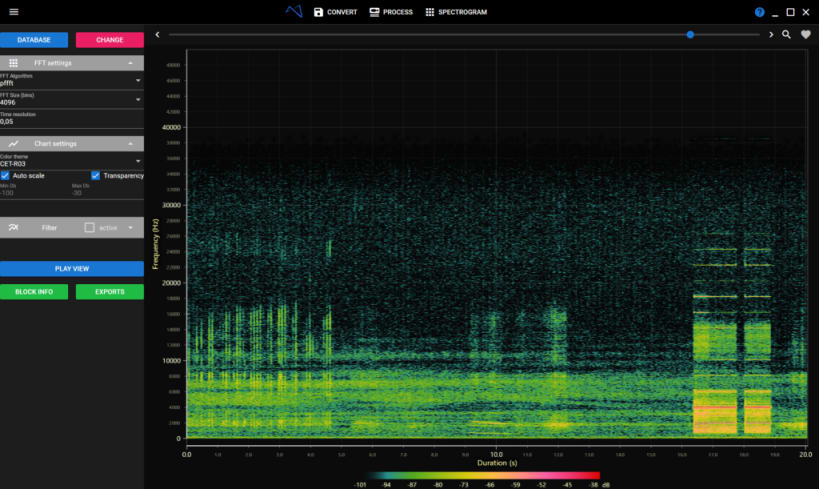Click the Duration (s) axis title

coord(497,463)
